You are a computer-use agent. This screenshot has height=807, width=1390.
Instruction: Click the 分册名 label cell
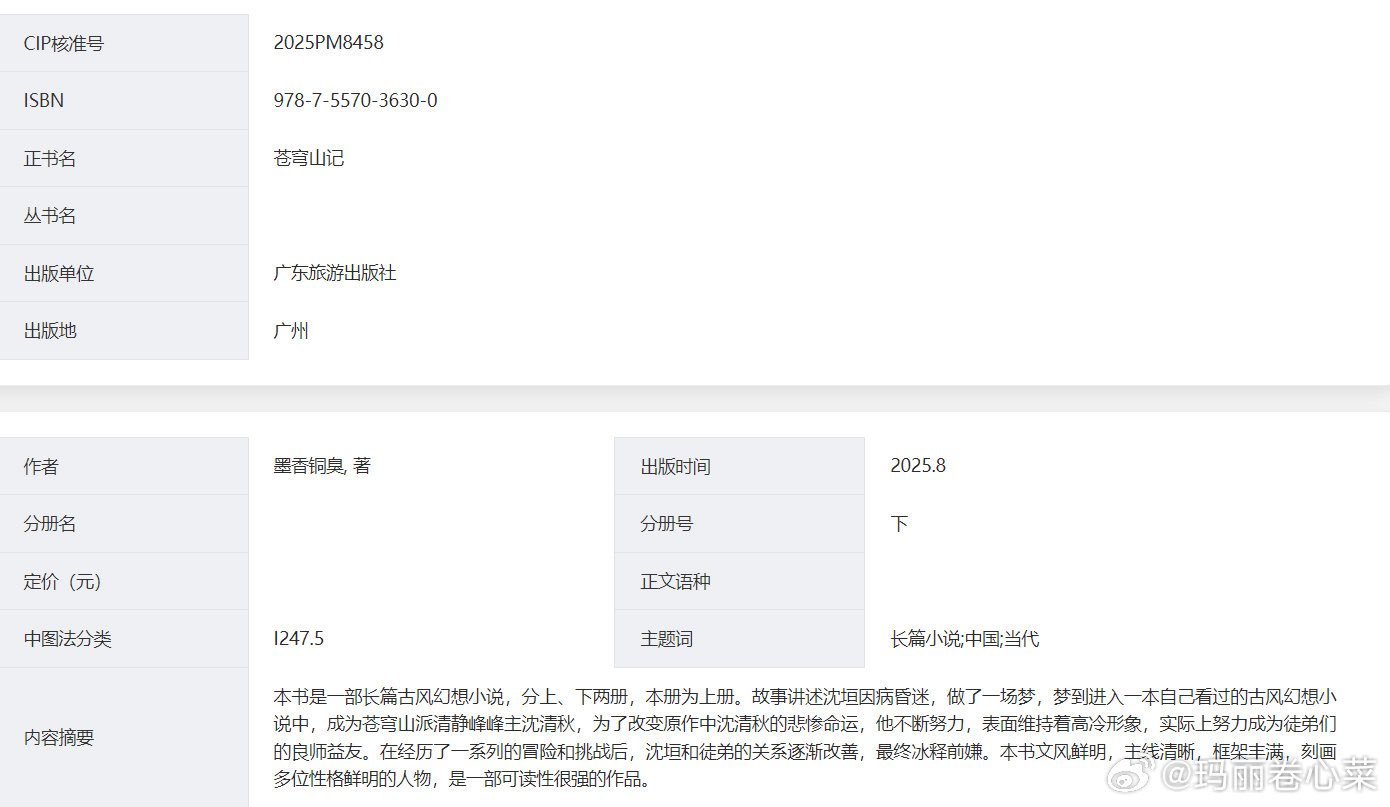[x=124, y=524]
